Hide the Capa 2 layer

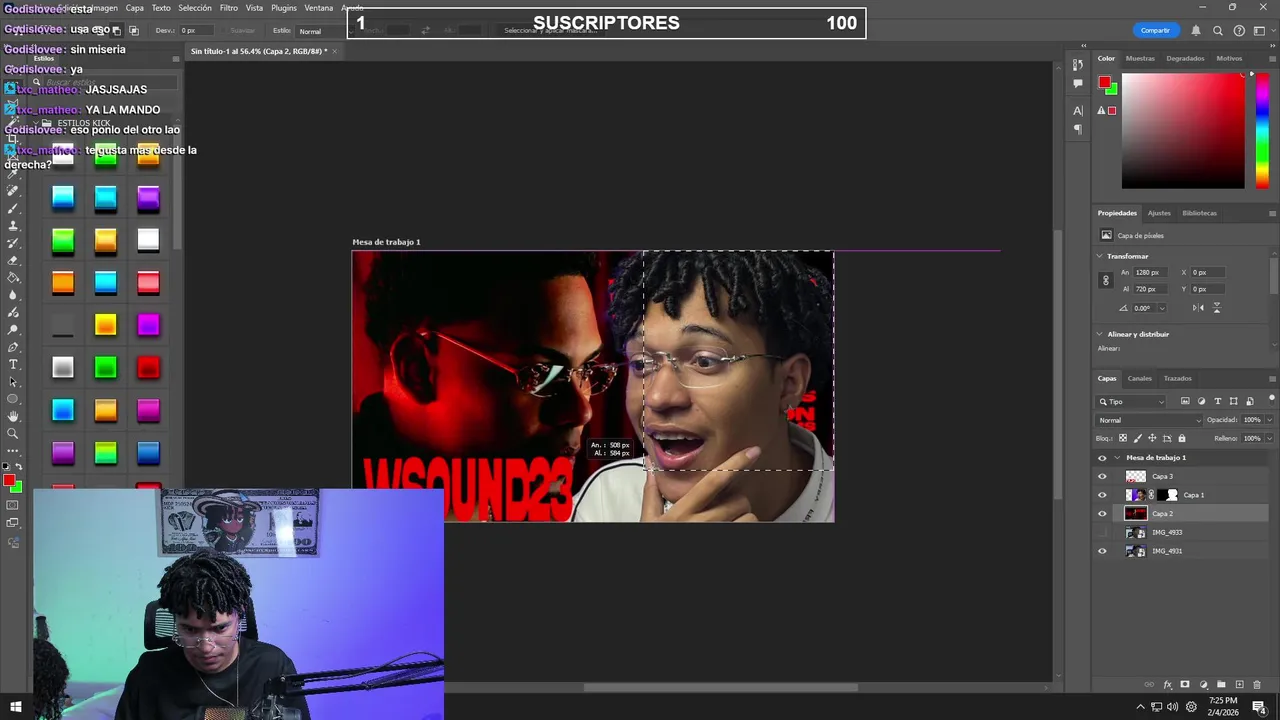click(1102, 514)
